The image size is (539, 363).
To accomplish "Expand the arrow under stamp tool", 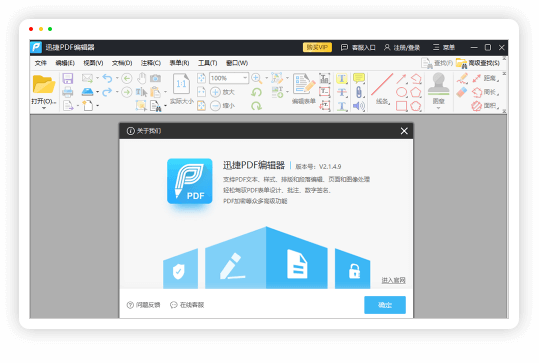I will [438, 108].
